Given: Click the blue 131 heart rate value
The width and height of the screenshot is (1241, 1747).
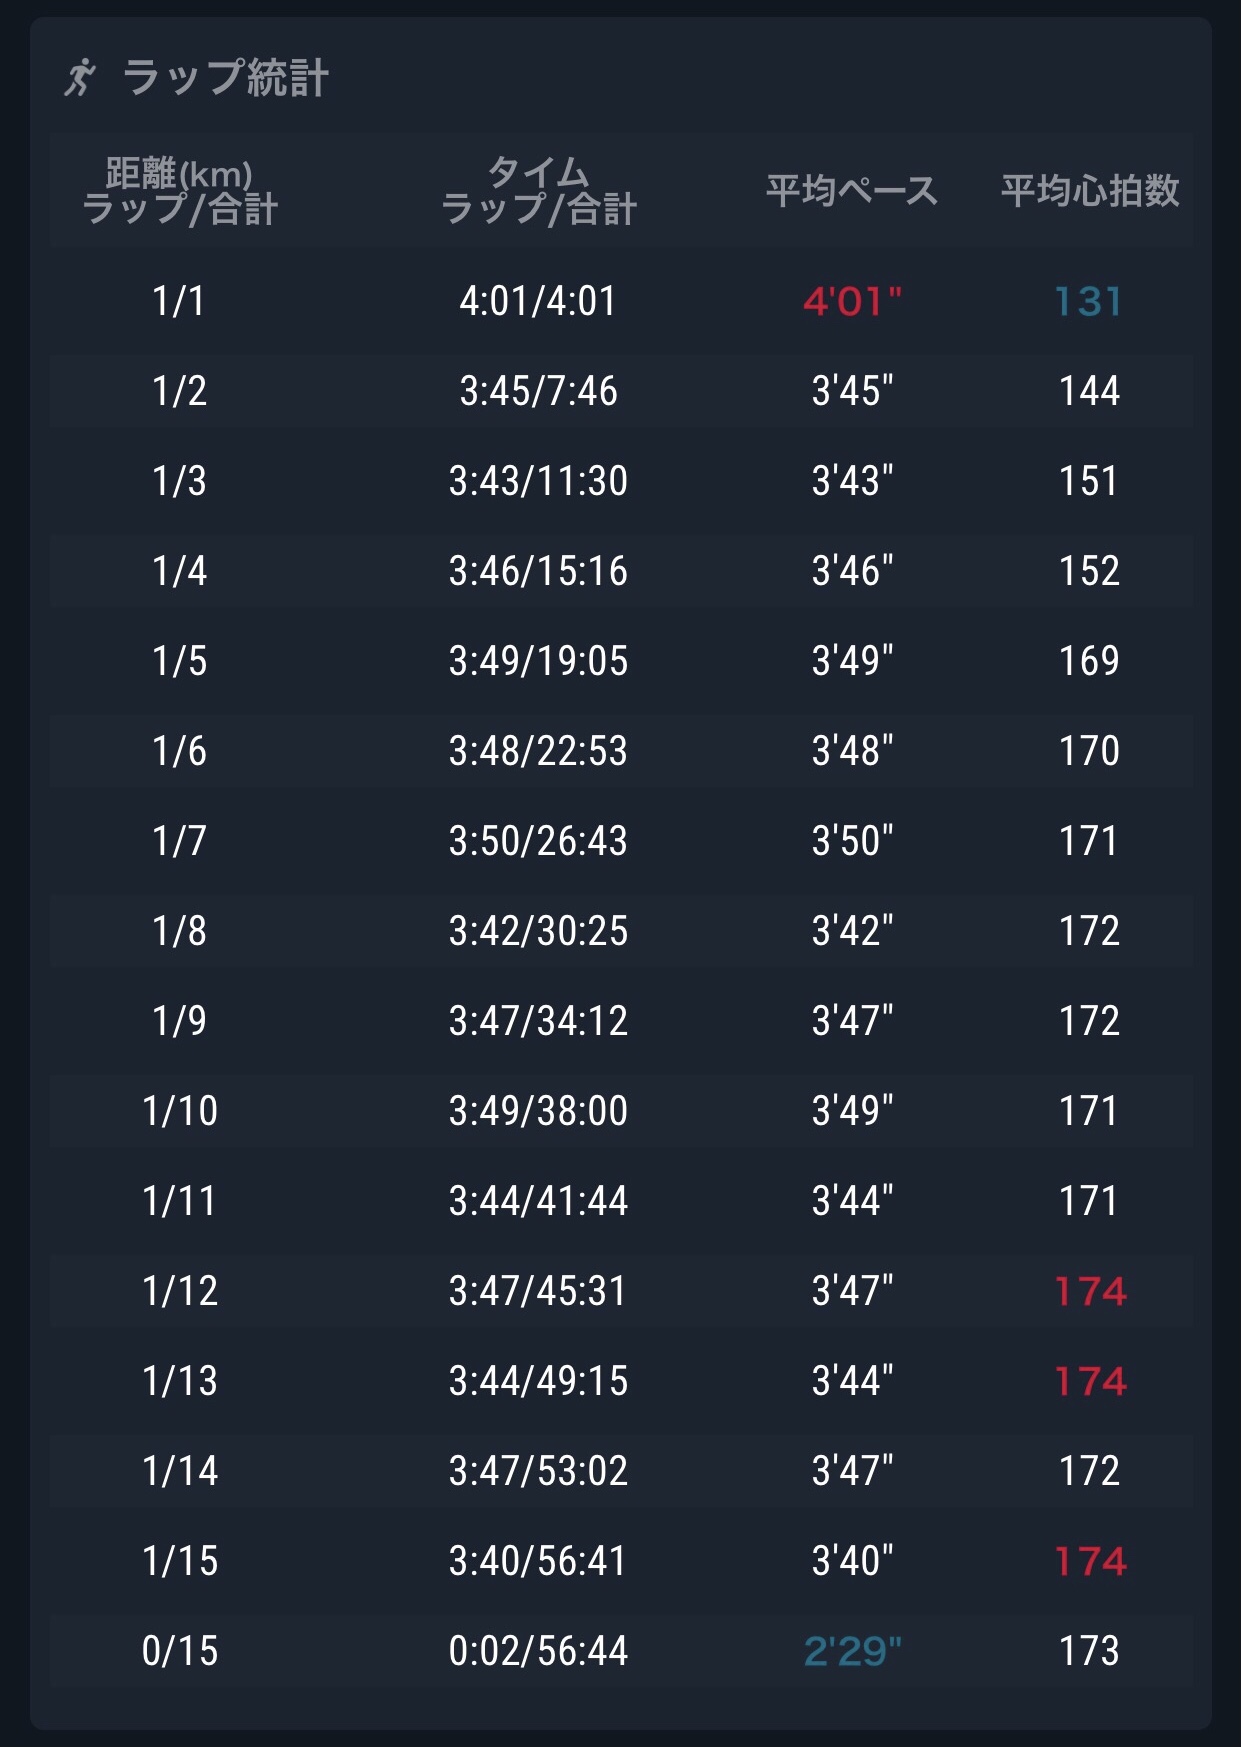Looking at the screenshot, I should [1089, 301].
